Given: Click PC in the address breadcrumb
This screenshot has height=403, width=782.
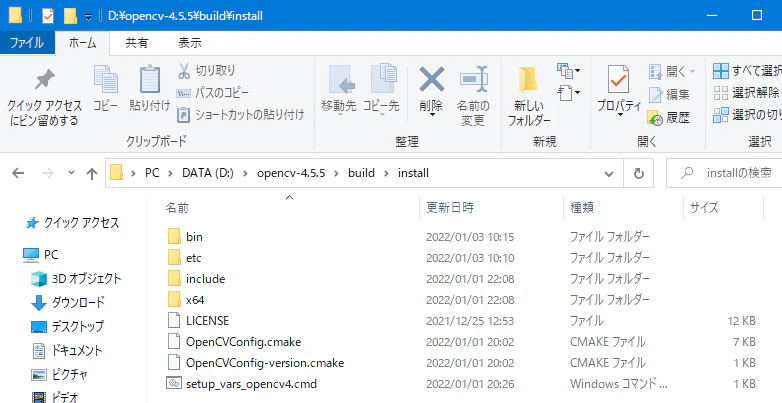Looking at the screenshot, I should 152,173.
